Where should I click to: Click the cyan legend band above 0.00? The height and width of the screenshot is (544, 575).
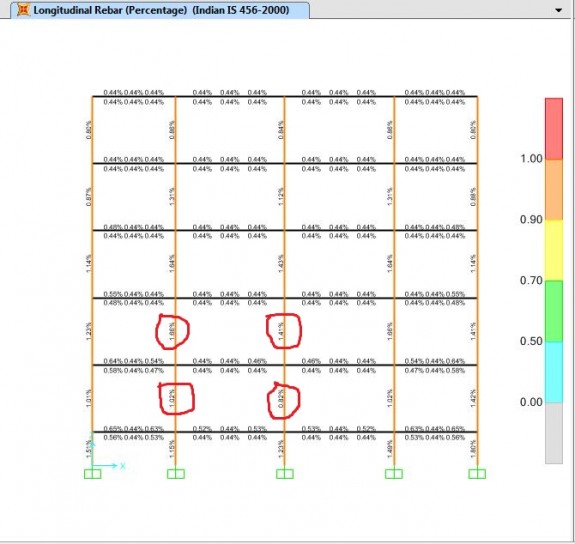click(554, 372)
